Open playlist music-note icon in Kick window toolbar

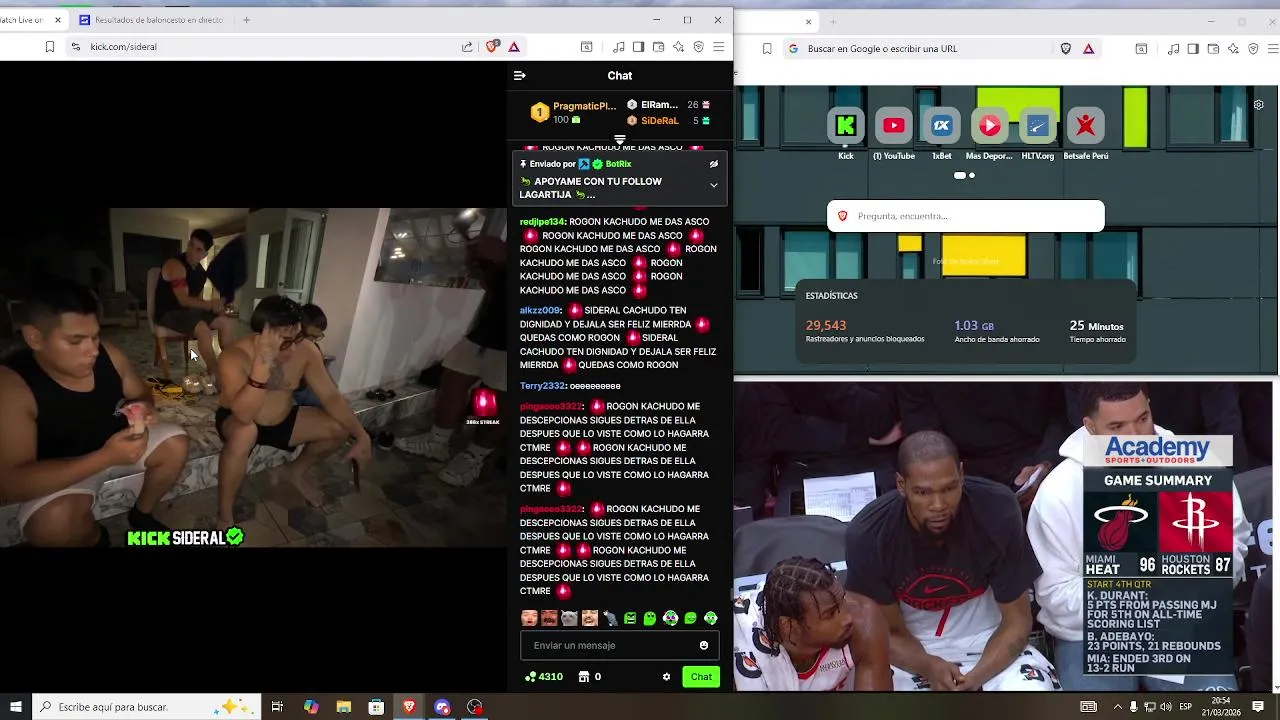[619, 47]
